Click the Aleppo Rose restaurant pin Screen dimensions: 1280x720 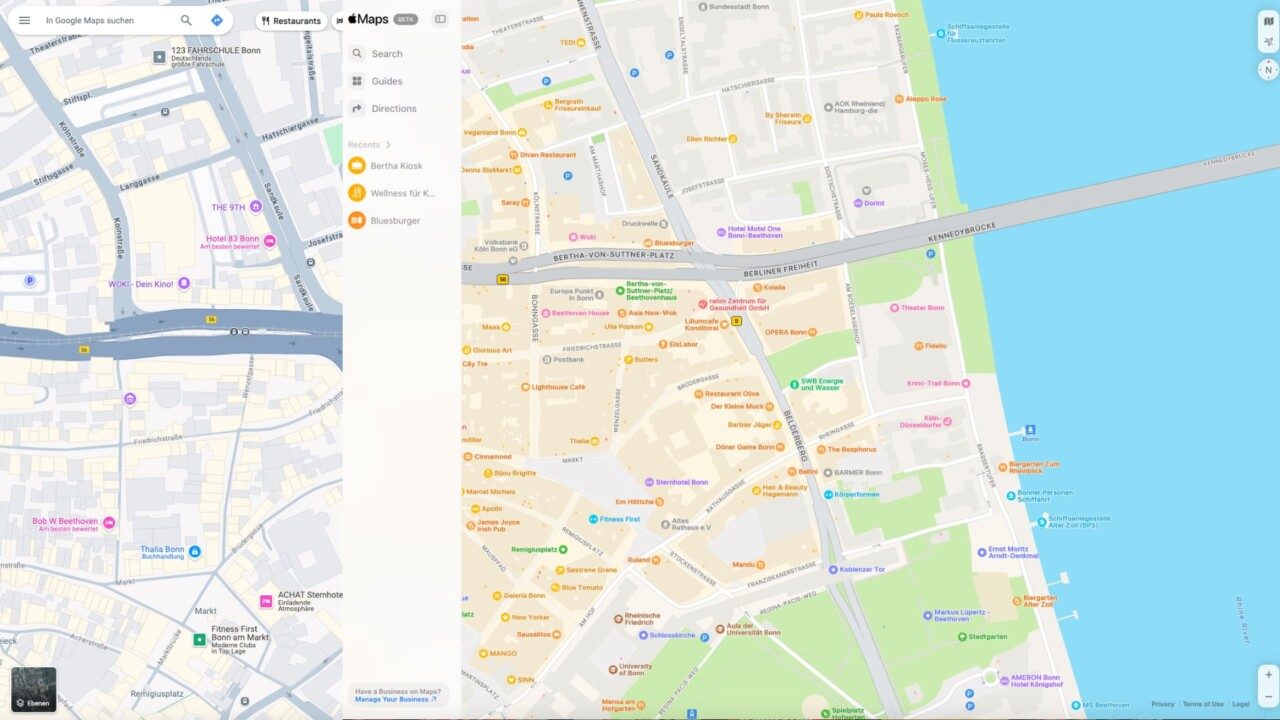(898, 99)
